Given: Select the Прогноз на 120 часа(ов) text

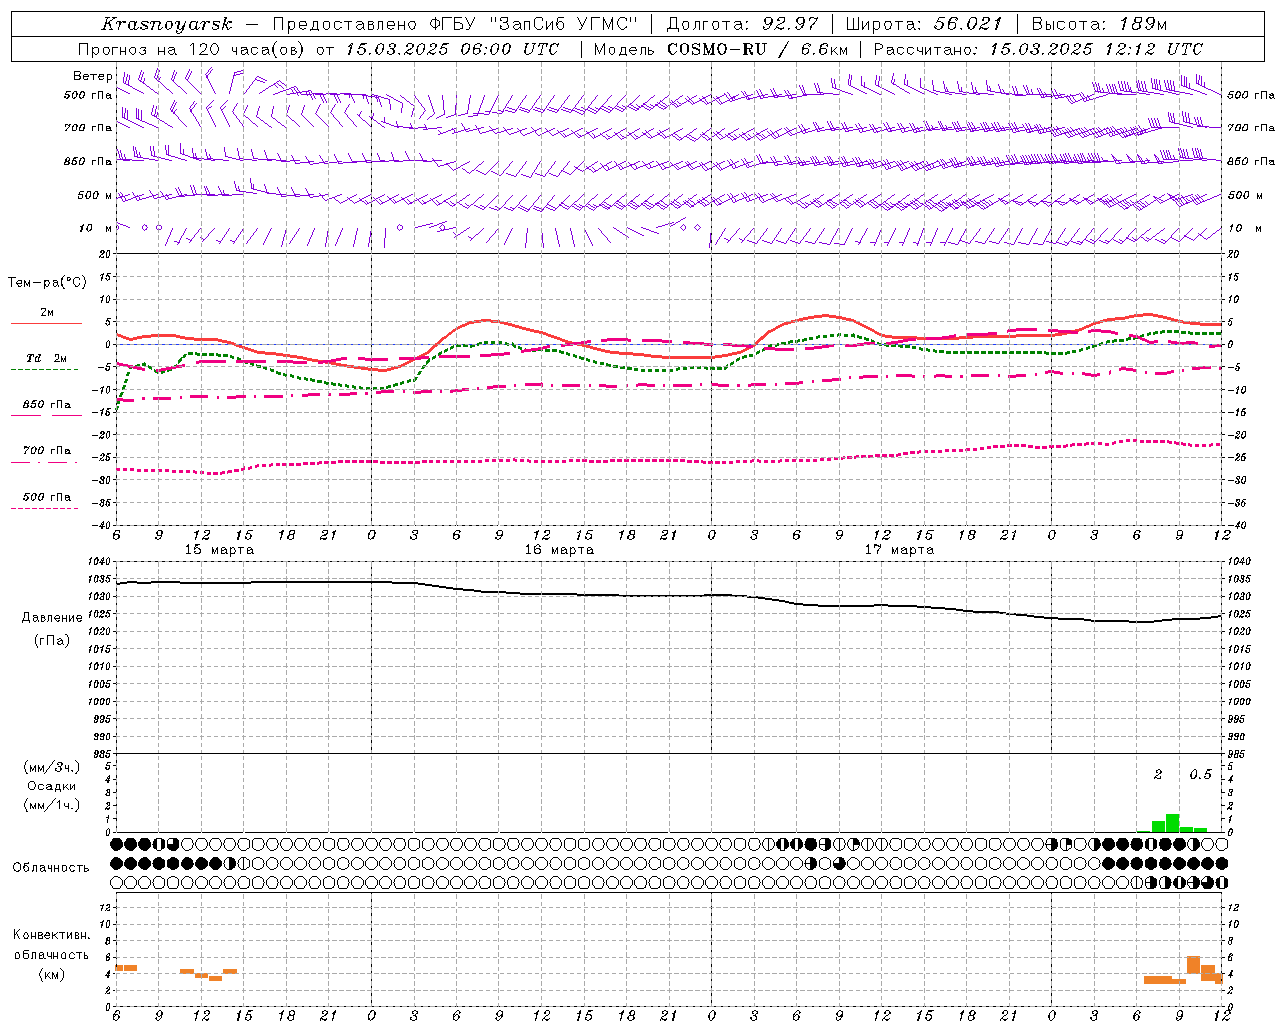Looking at the screenshot, I should 192,49.
